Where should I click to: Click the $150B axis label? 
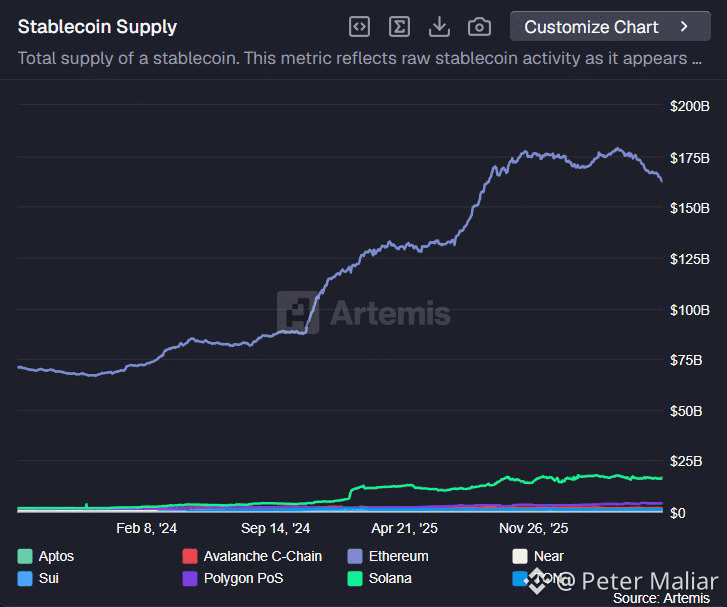(689, 208)
